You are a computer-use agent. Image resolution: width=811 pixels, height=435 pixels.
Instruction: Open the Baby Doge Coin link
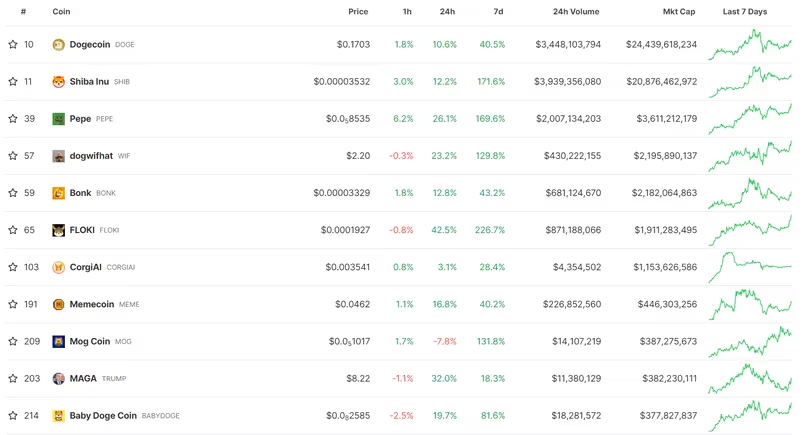pos(103,415)
